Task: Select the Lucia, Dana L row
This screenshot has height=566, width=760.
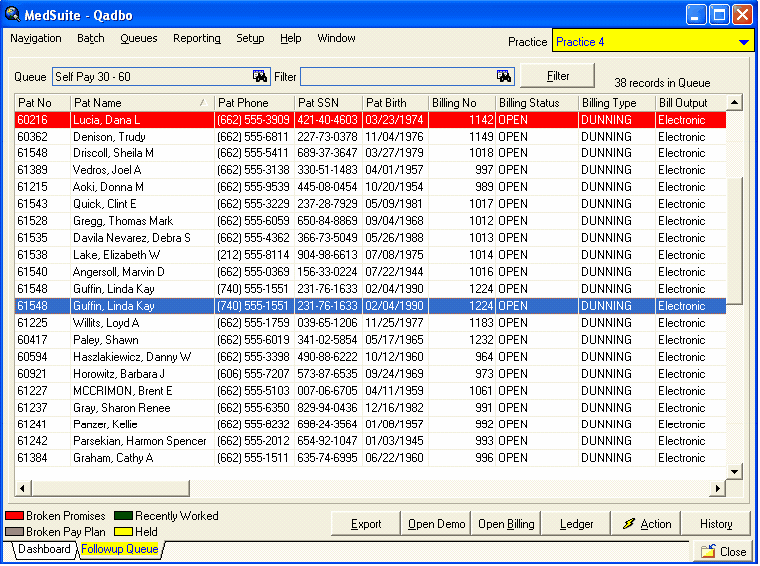Action: point(370,120)
